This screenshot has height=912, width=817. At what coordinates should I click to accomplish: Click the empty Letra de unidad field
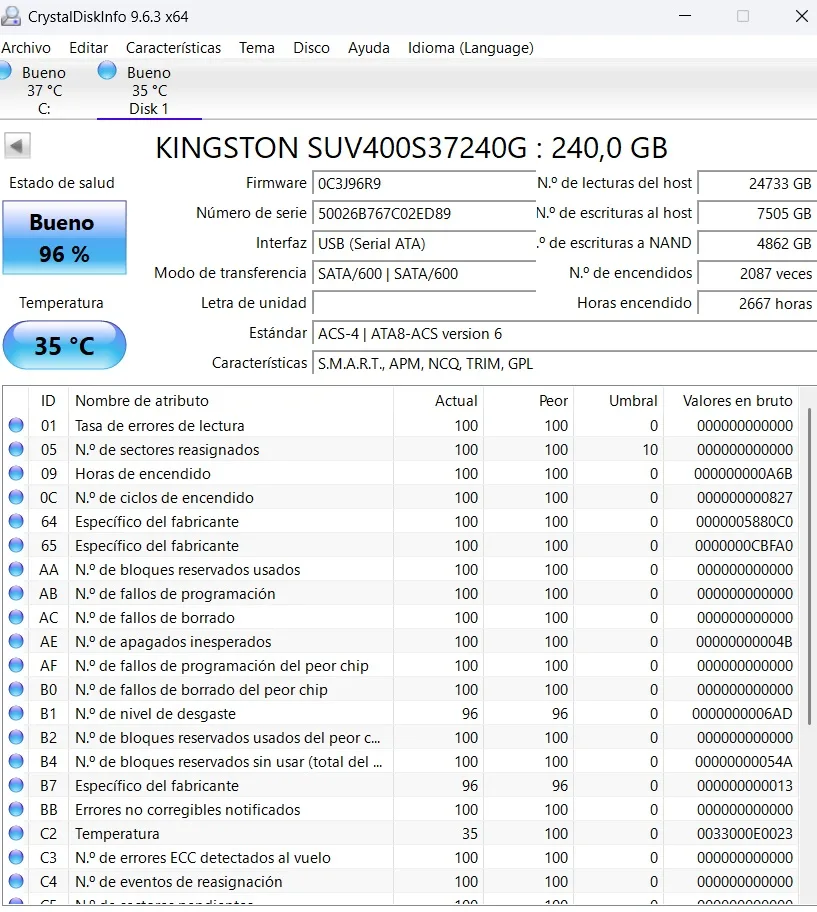tap(423, 303)
